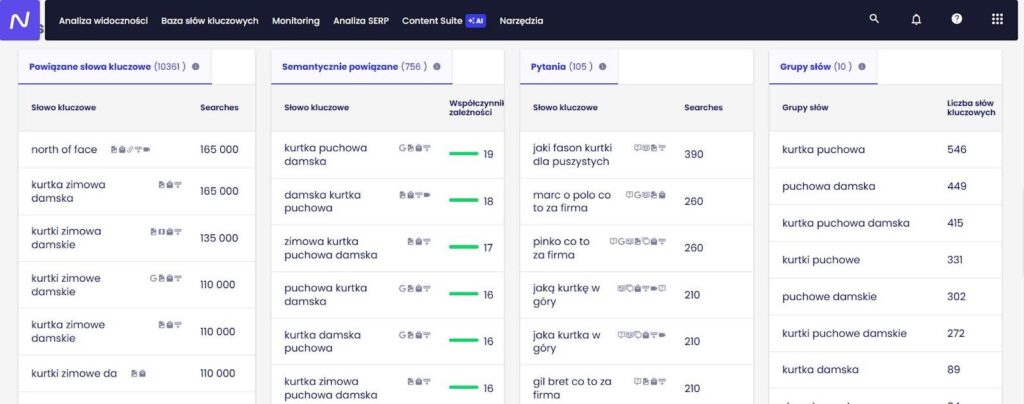Open Analiza SERP menu

[361, 21]
